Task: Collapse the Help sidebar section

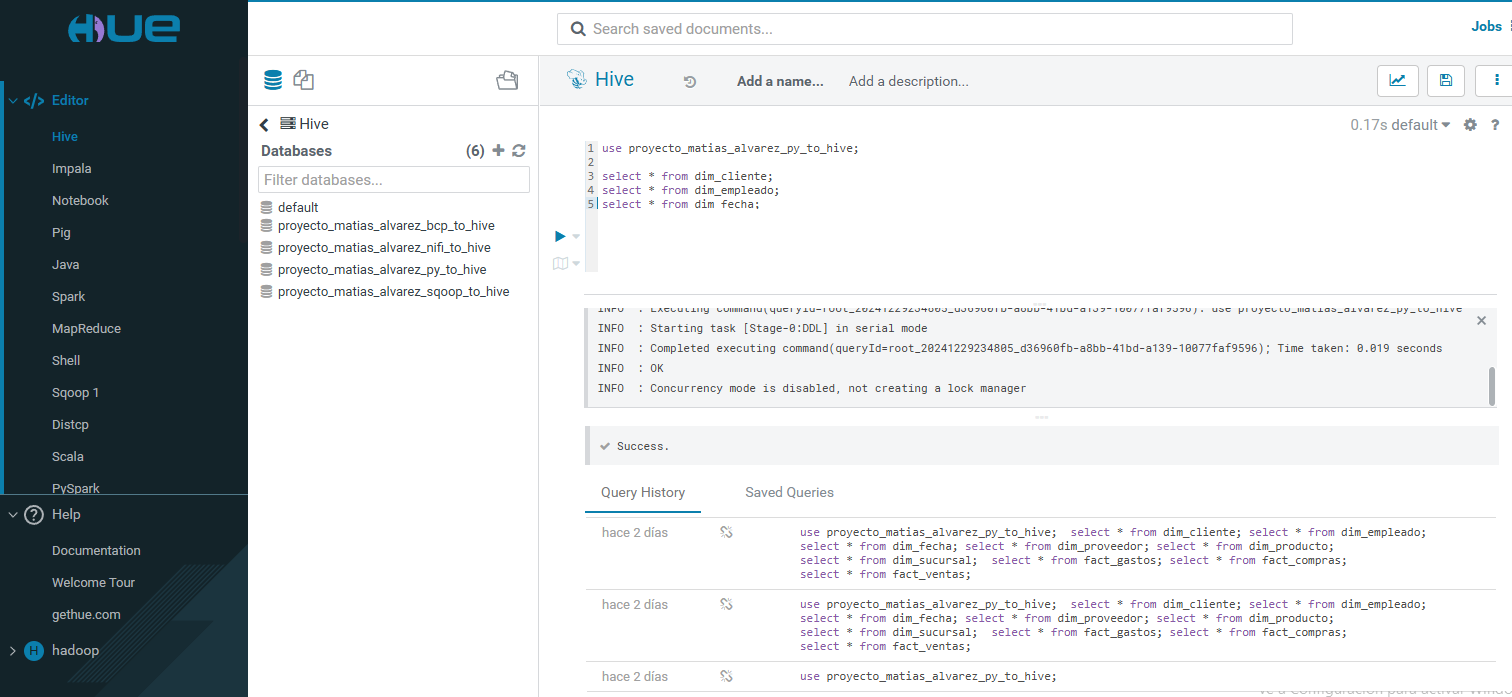Action: pos(13,515)
